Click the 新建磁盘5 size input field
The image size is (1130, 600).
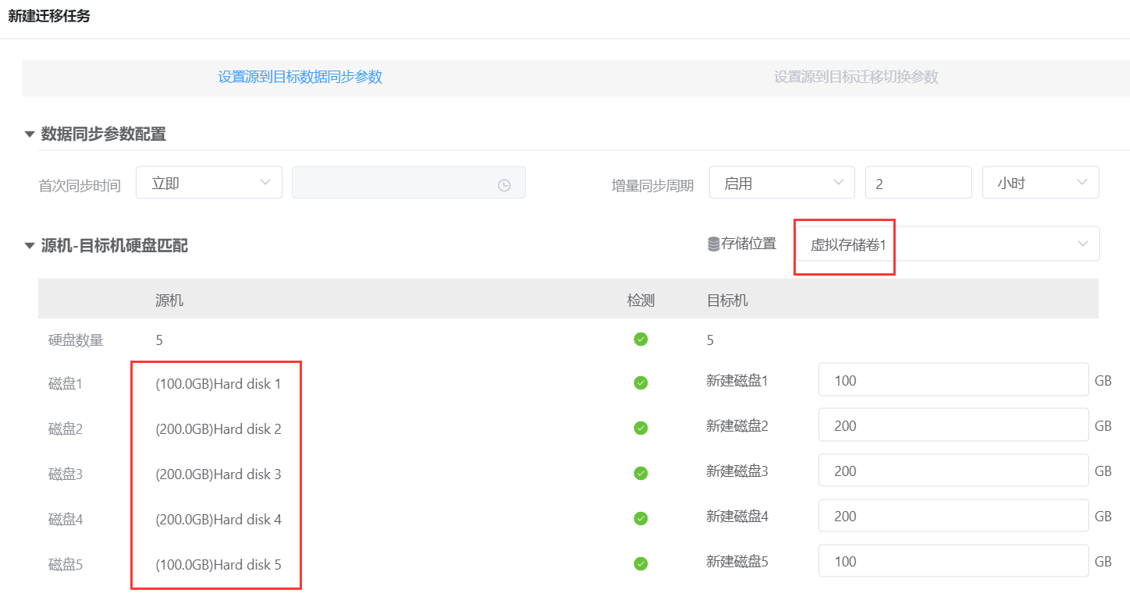click(952, 561)
